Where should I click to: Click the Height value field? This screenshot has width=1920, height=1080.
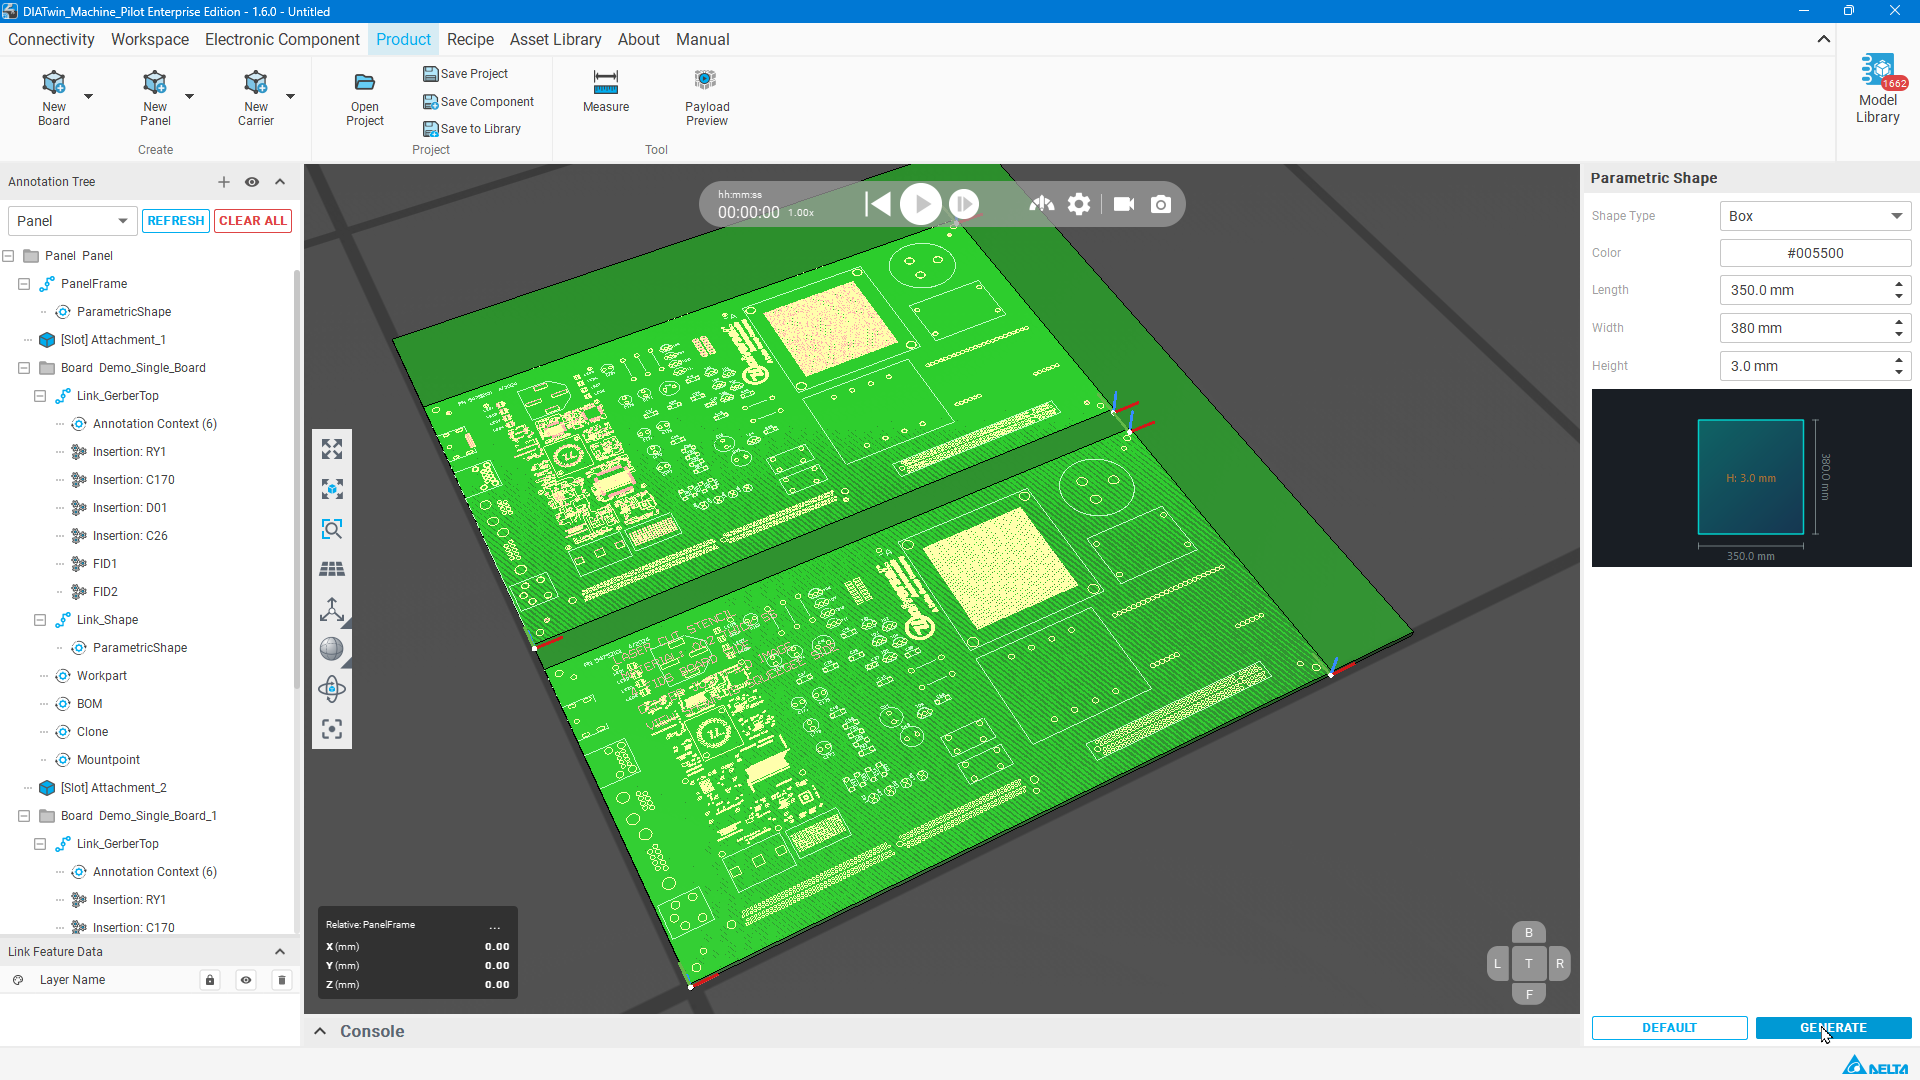click(x=1815, y=366)
